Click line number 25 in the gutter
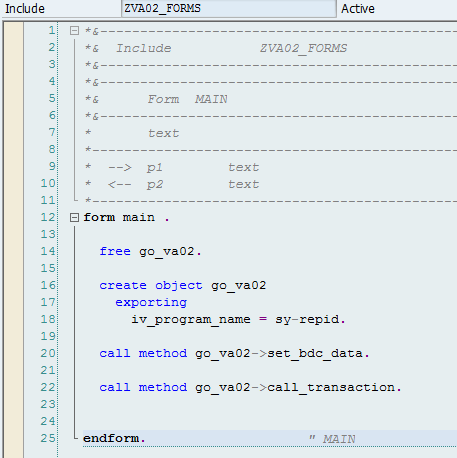This screenshot has width=457, height=458. [x=48, y=438]
